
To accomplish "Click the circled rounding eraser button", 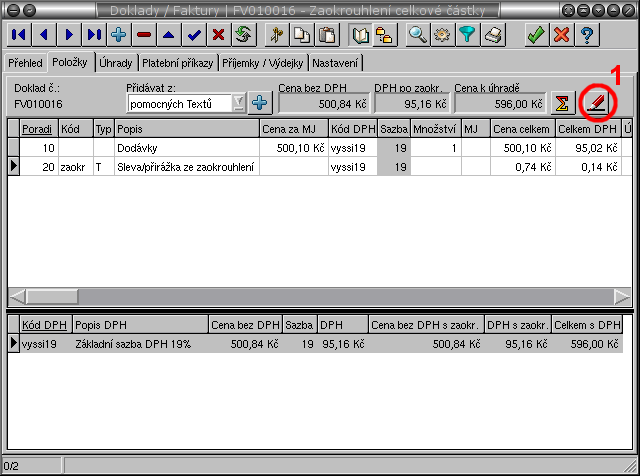I will point(596,103).
